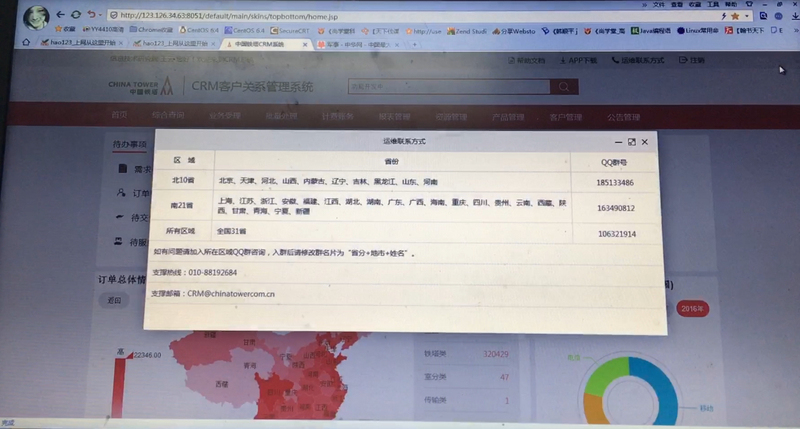Click the skin shirt icon in title bar
800x429 pixels.
tap(749, 4)
